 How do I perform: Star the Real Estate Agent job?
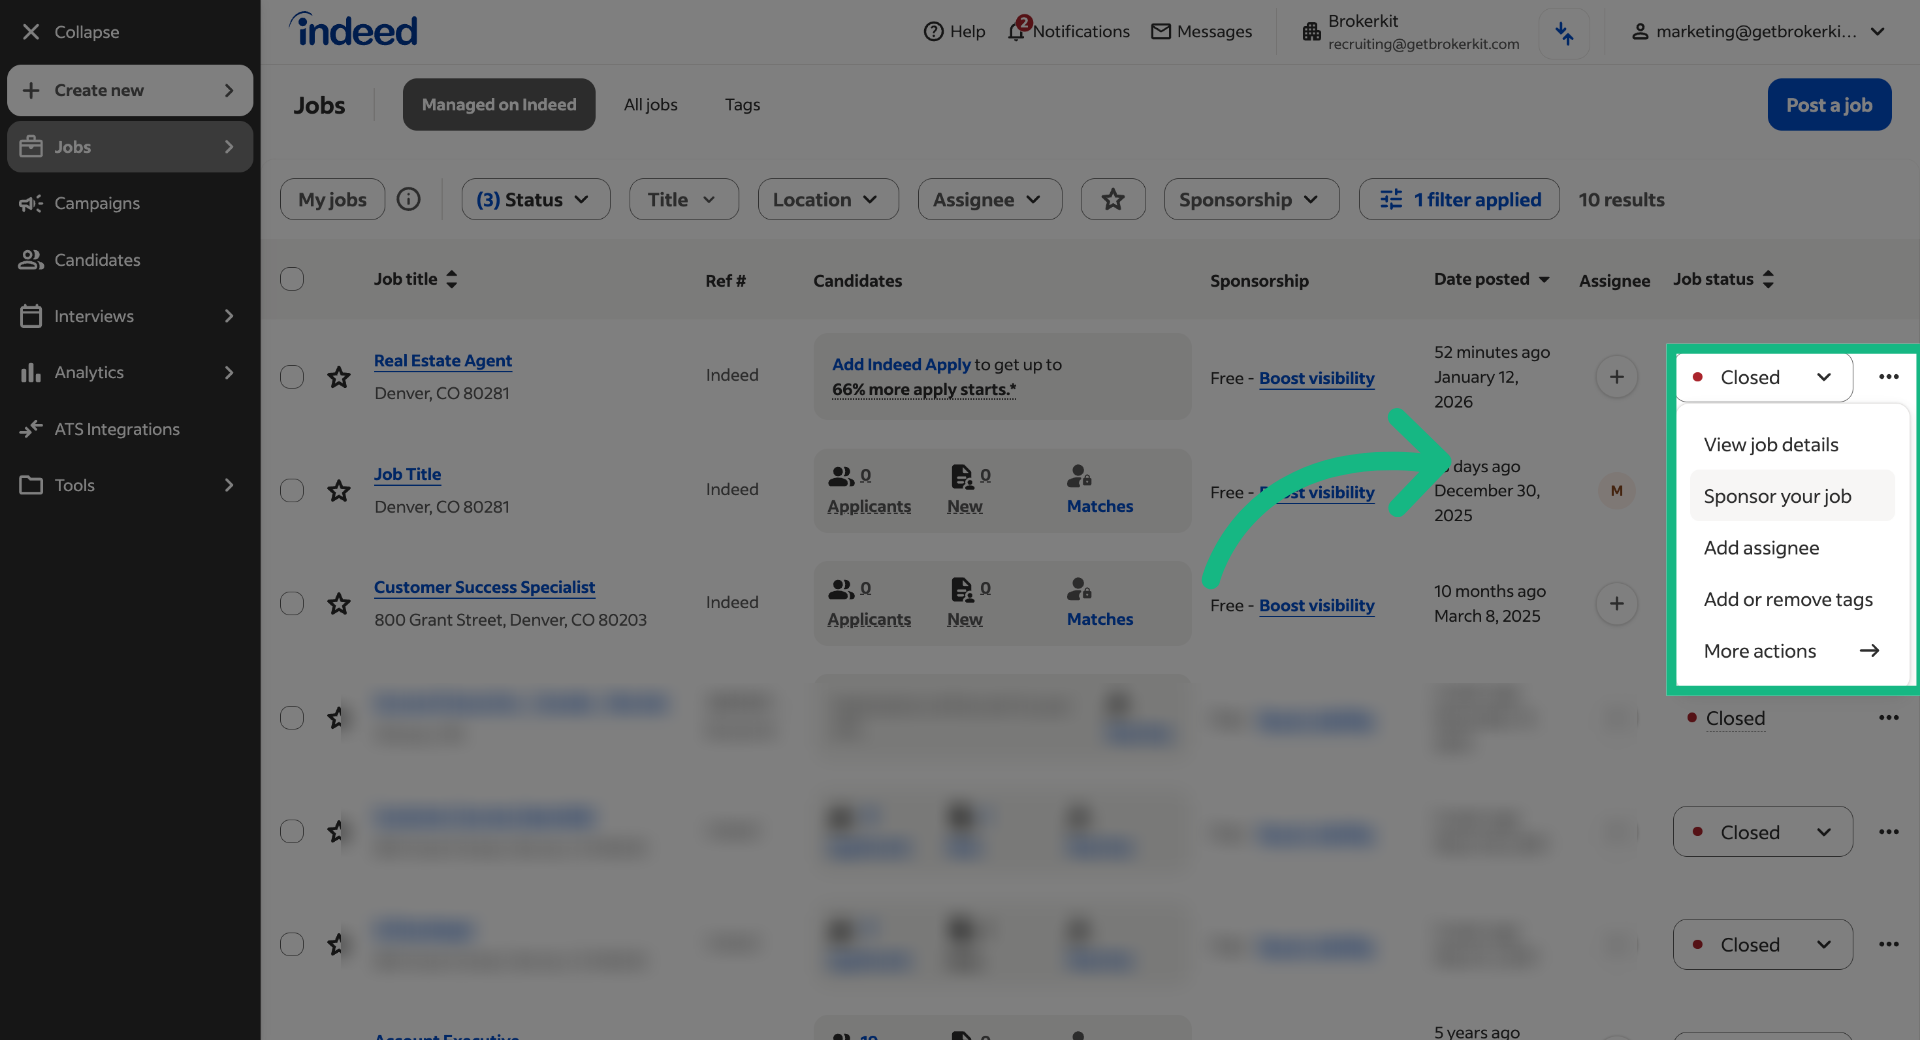click(339, 377)
